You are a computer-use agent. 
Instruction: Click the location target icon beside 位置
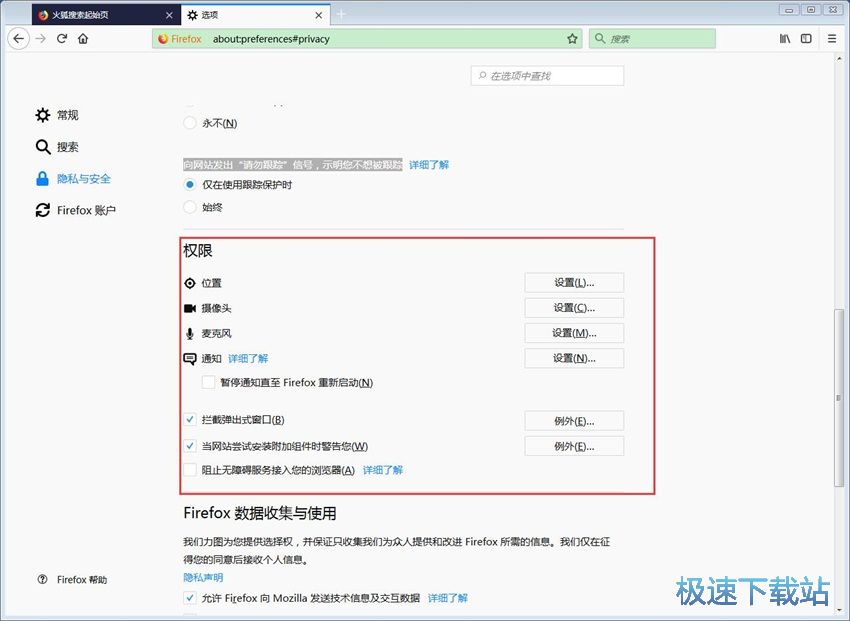190,283
